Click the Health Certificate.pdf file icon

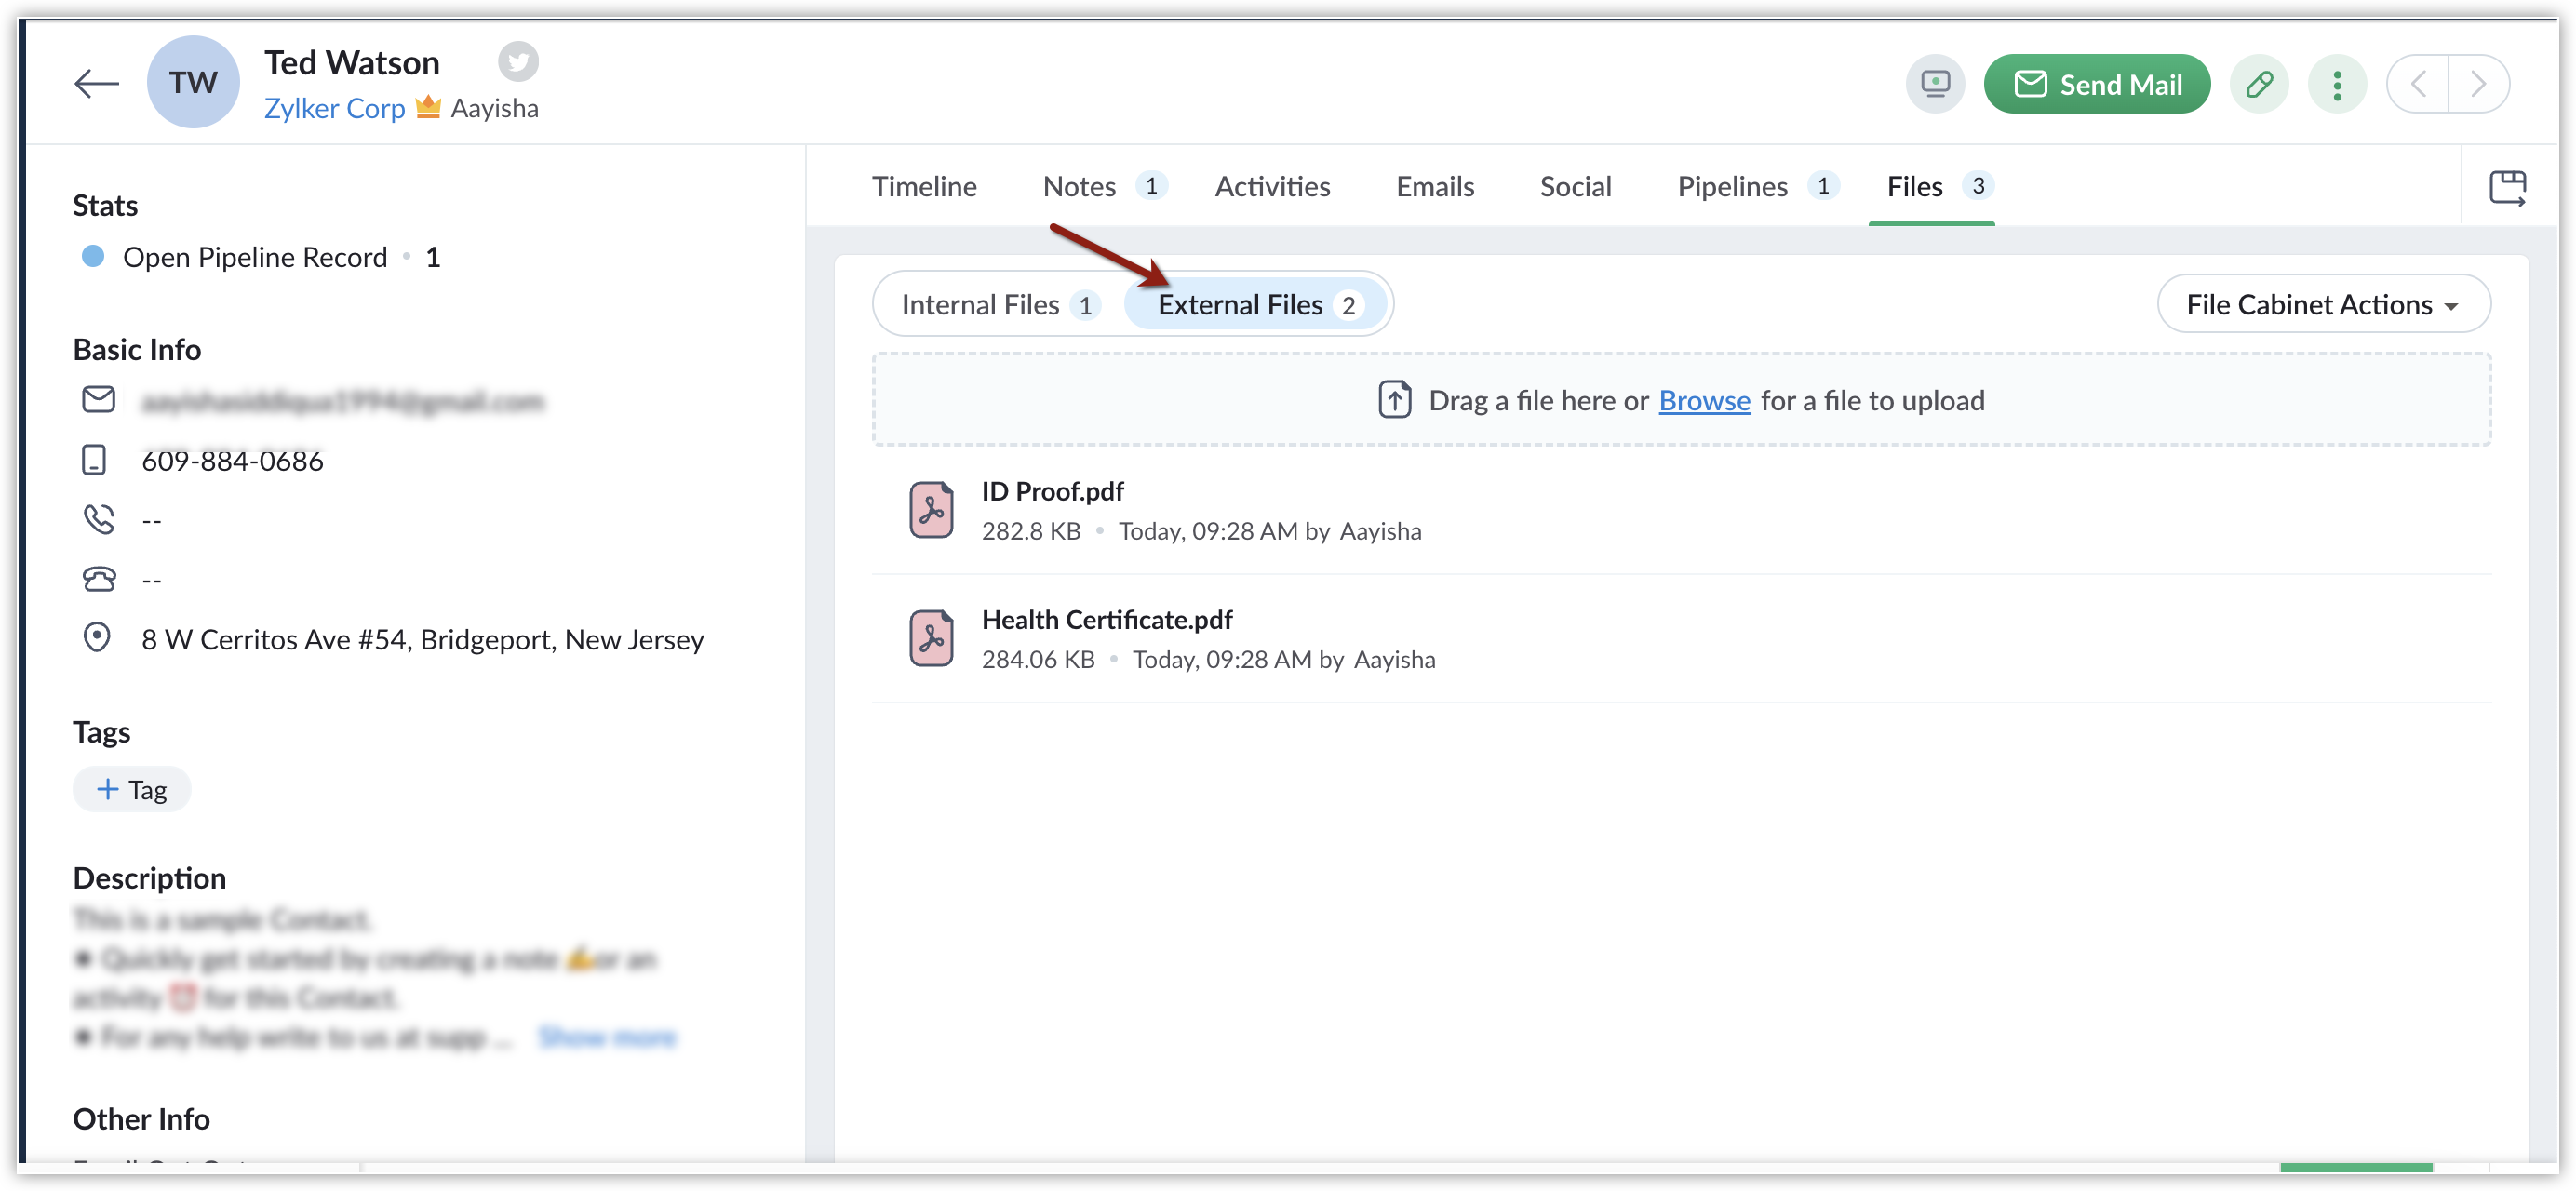931,638
